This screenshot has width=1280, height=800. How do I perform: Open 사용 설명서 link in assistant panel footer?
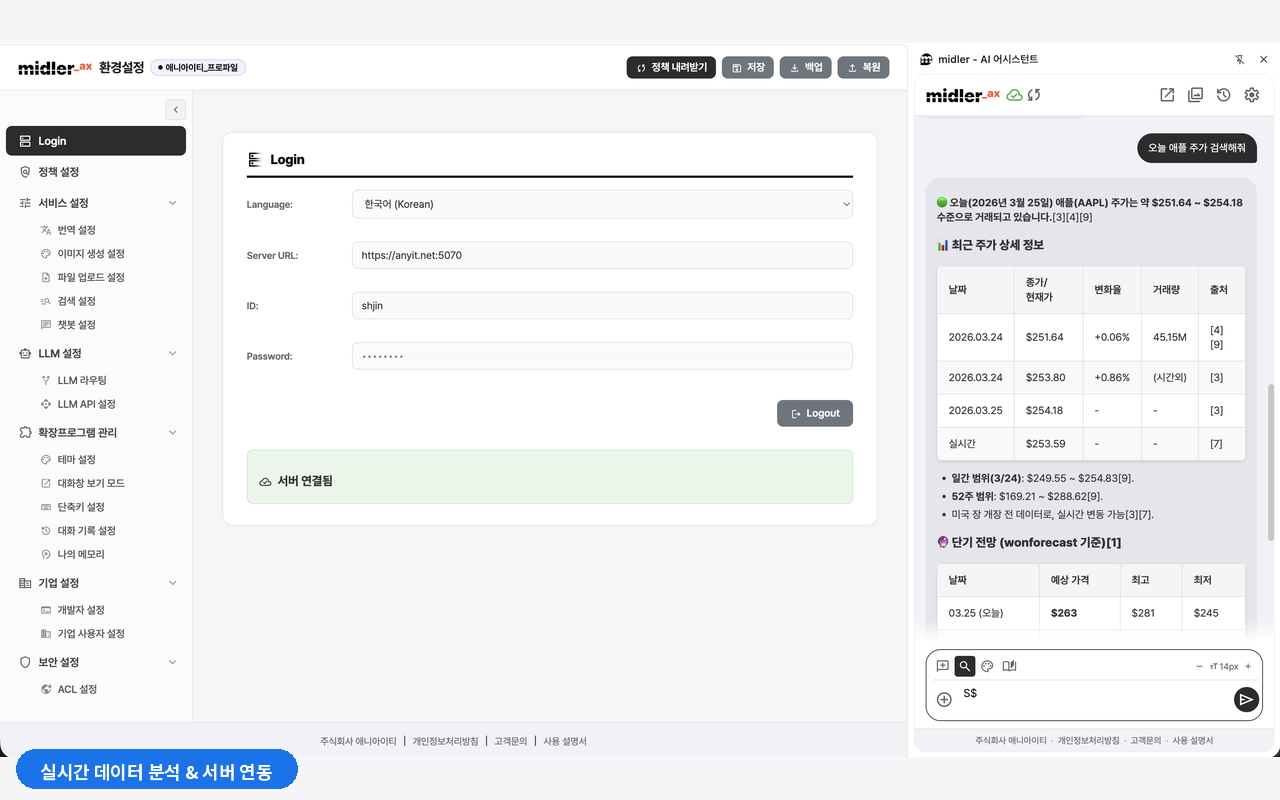[1193, 741]
